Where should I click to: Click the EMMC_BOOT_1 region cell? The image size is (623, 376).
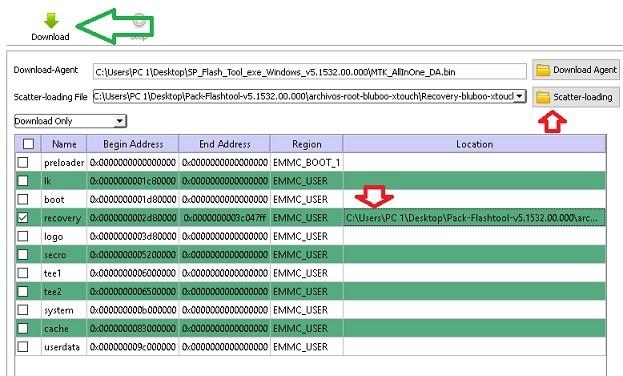coord(306,162)
